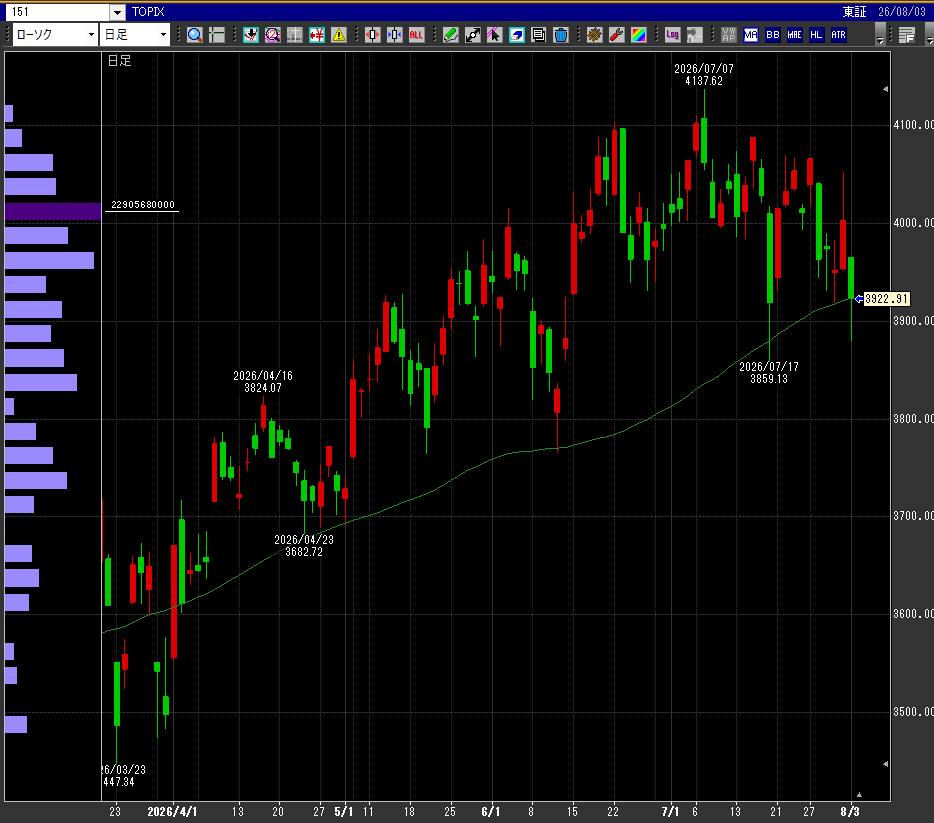Select the pointer with pink line tool

coord(494,35)
